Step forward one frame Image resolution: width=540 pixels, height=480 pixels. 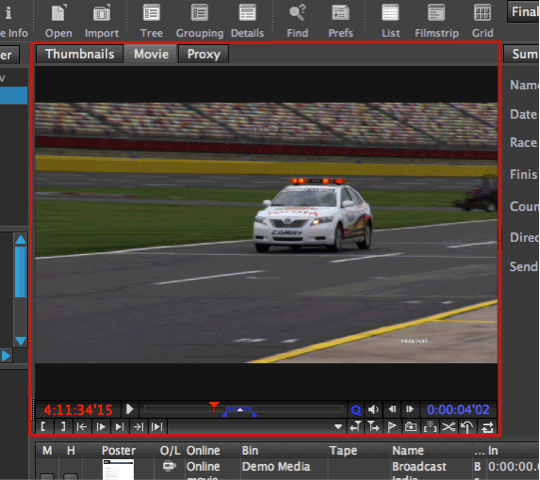click(409, 409)
